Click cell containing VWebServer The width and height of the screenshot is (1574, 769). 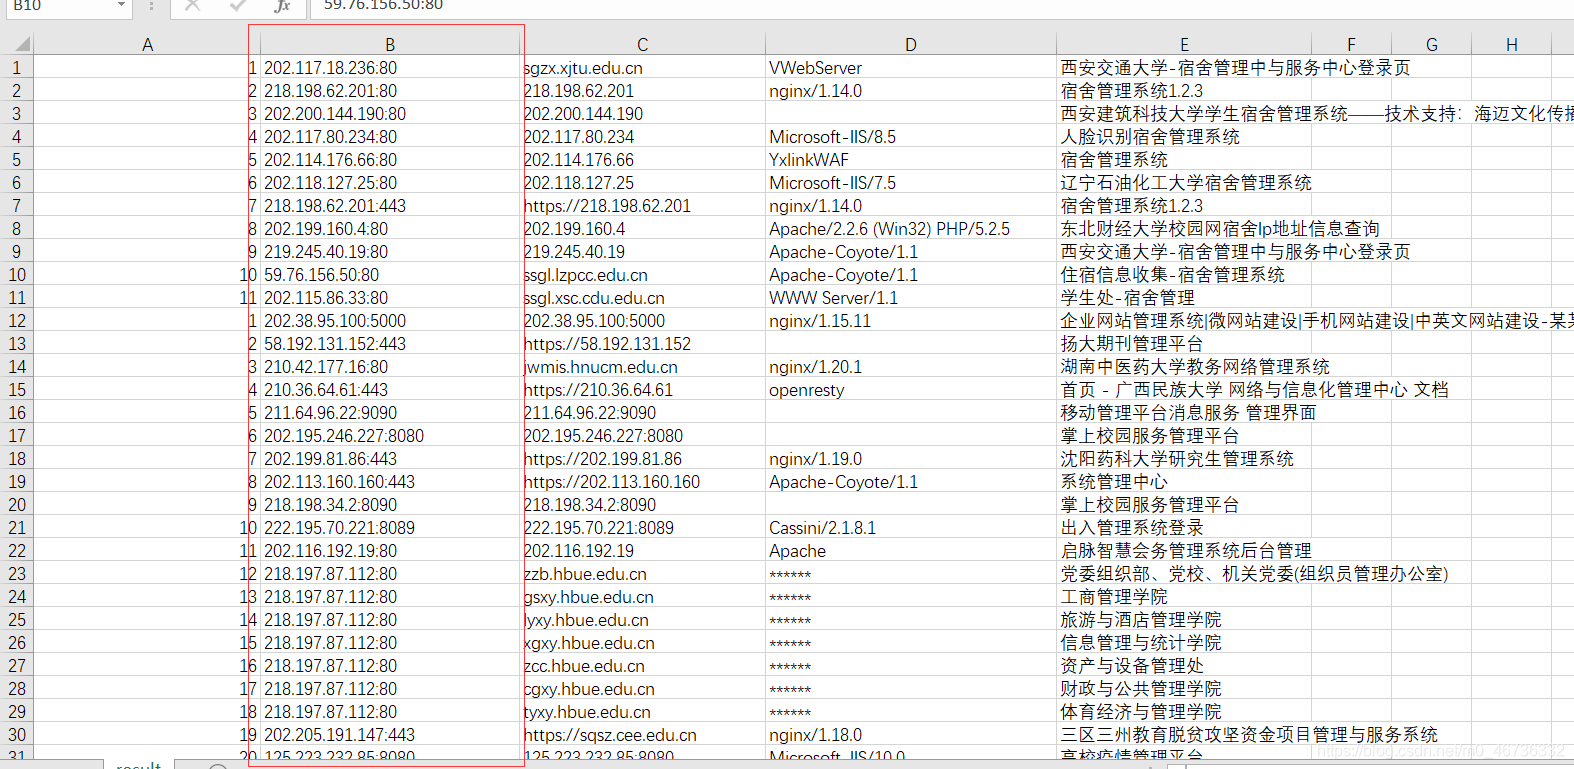pyautogui.click(x=911, y=68)
